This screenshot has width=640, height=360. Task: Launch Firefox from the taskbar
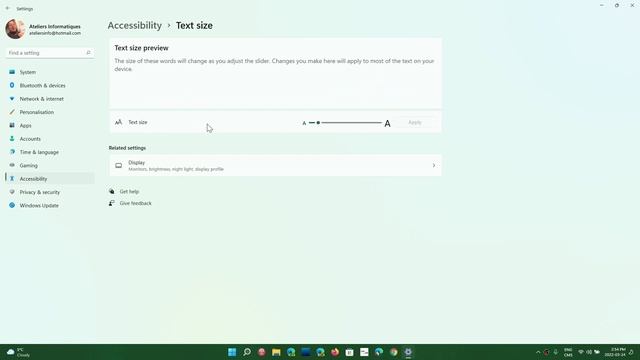[335, 352]
